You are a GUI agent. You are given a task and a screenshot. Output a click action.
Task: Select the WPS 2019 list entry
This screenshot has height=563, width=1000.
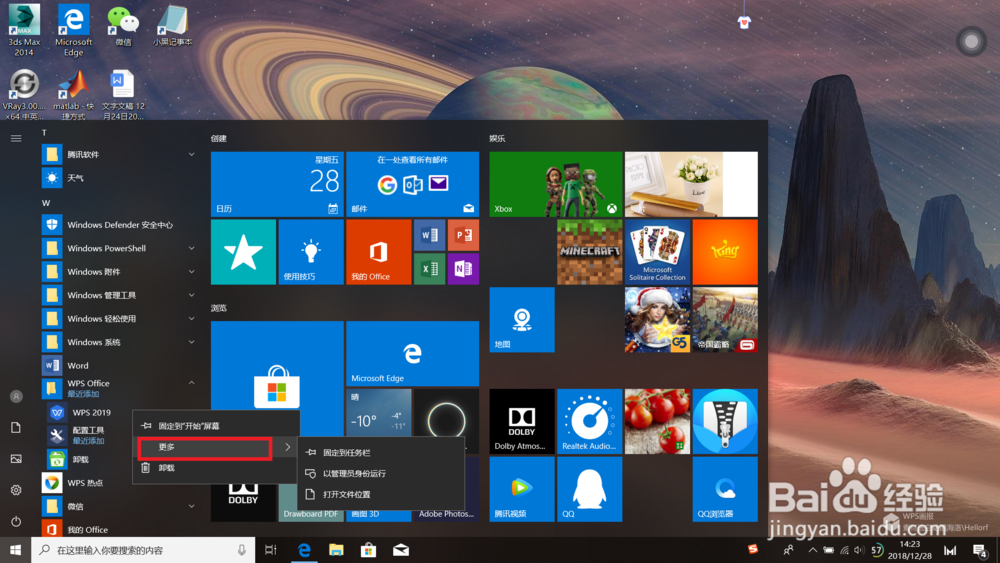coord(89,413)
